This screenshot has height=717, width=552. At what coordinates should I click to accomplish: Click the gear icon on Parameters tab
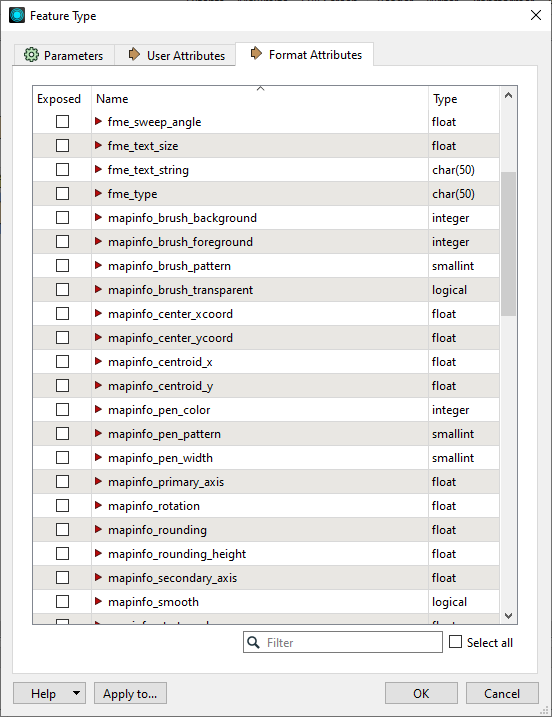31,55
